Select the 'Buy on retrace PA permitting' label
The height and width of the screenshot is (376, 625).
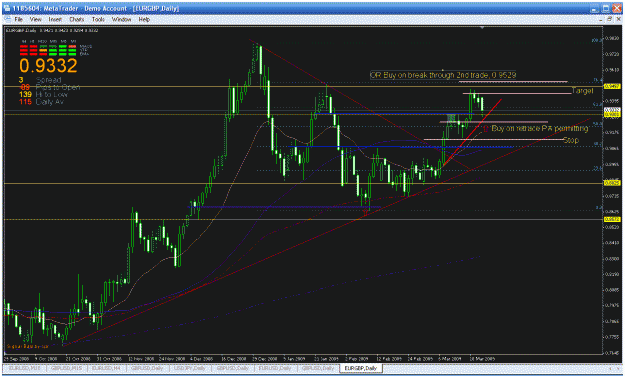(x=539, y=128)
